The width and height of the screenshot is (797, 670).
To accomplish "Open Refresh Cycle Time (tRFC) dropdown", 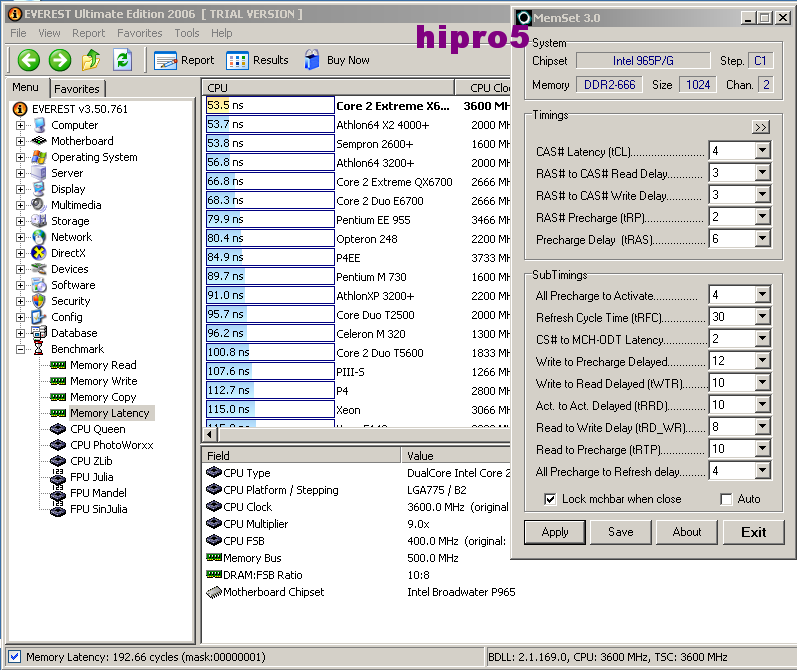I will click(762, 317).
